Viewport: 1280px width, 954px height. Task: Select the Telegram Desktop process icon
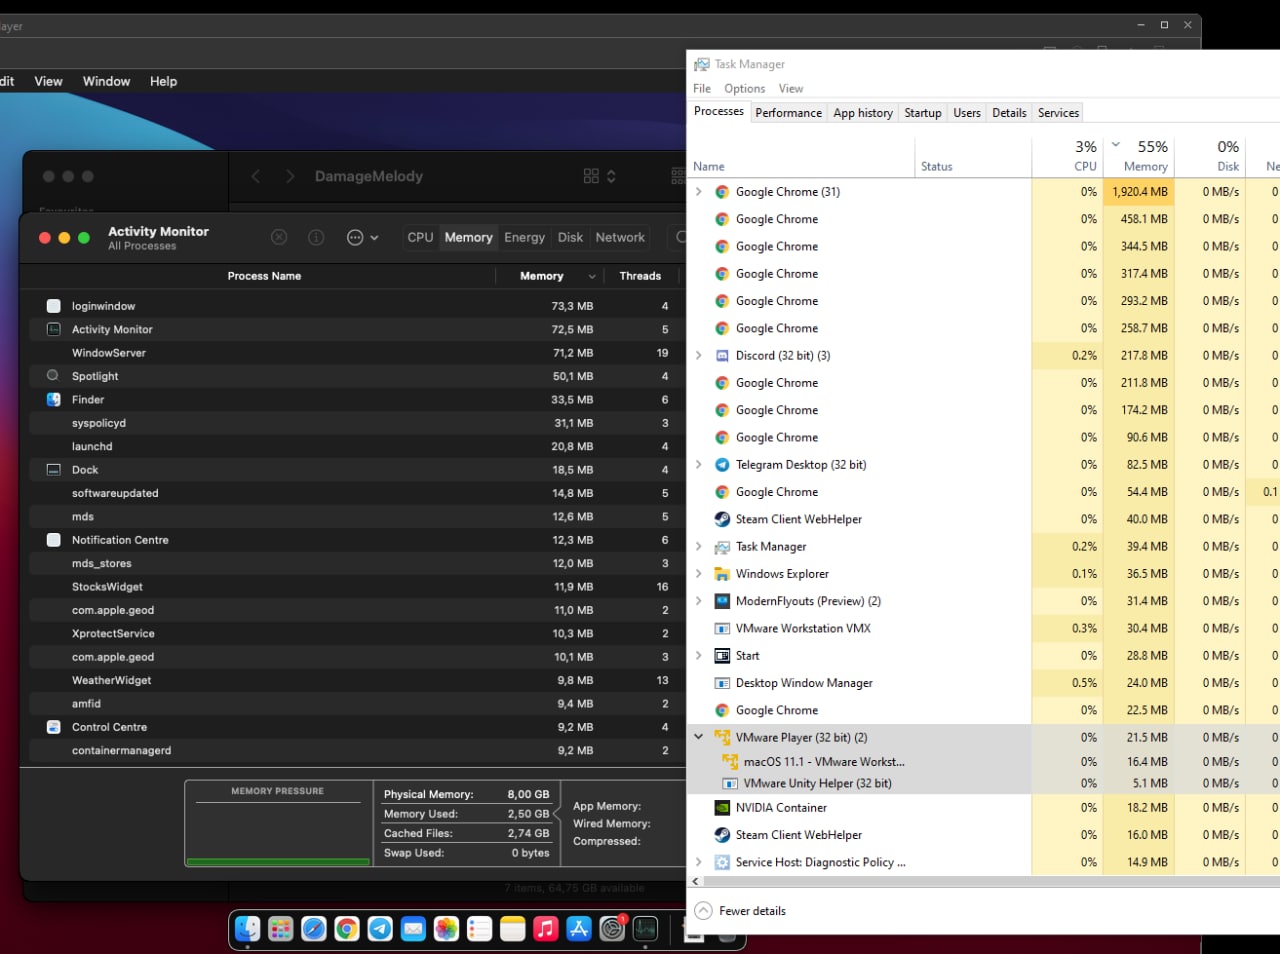pos(722,465)
